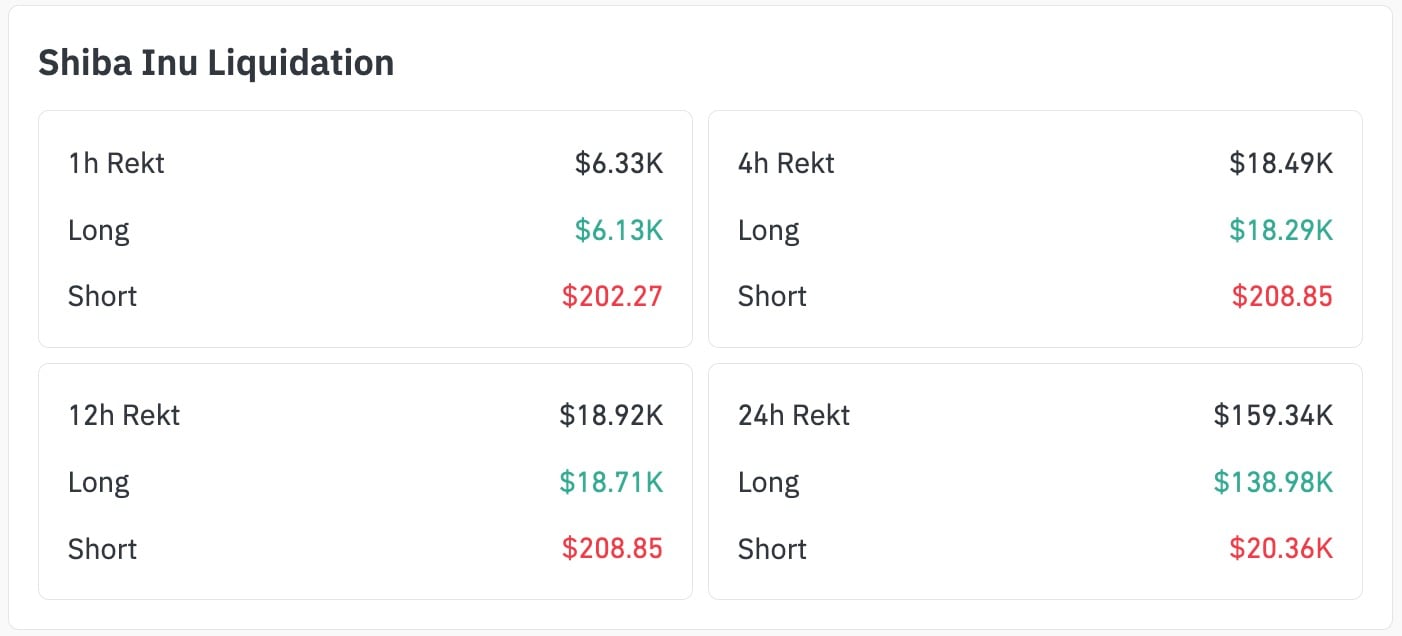Screen dimensions: 1402x636
Task: Click the 1h short value $202.27
Action: click(612, 296)
